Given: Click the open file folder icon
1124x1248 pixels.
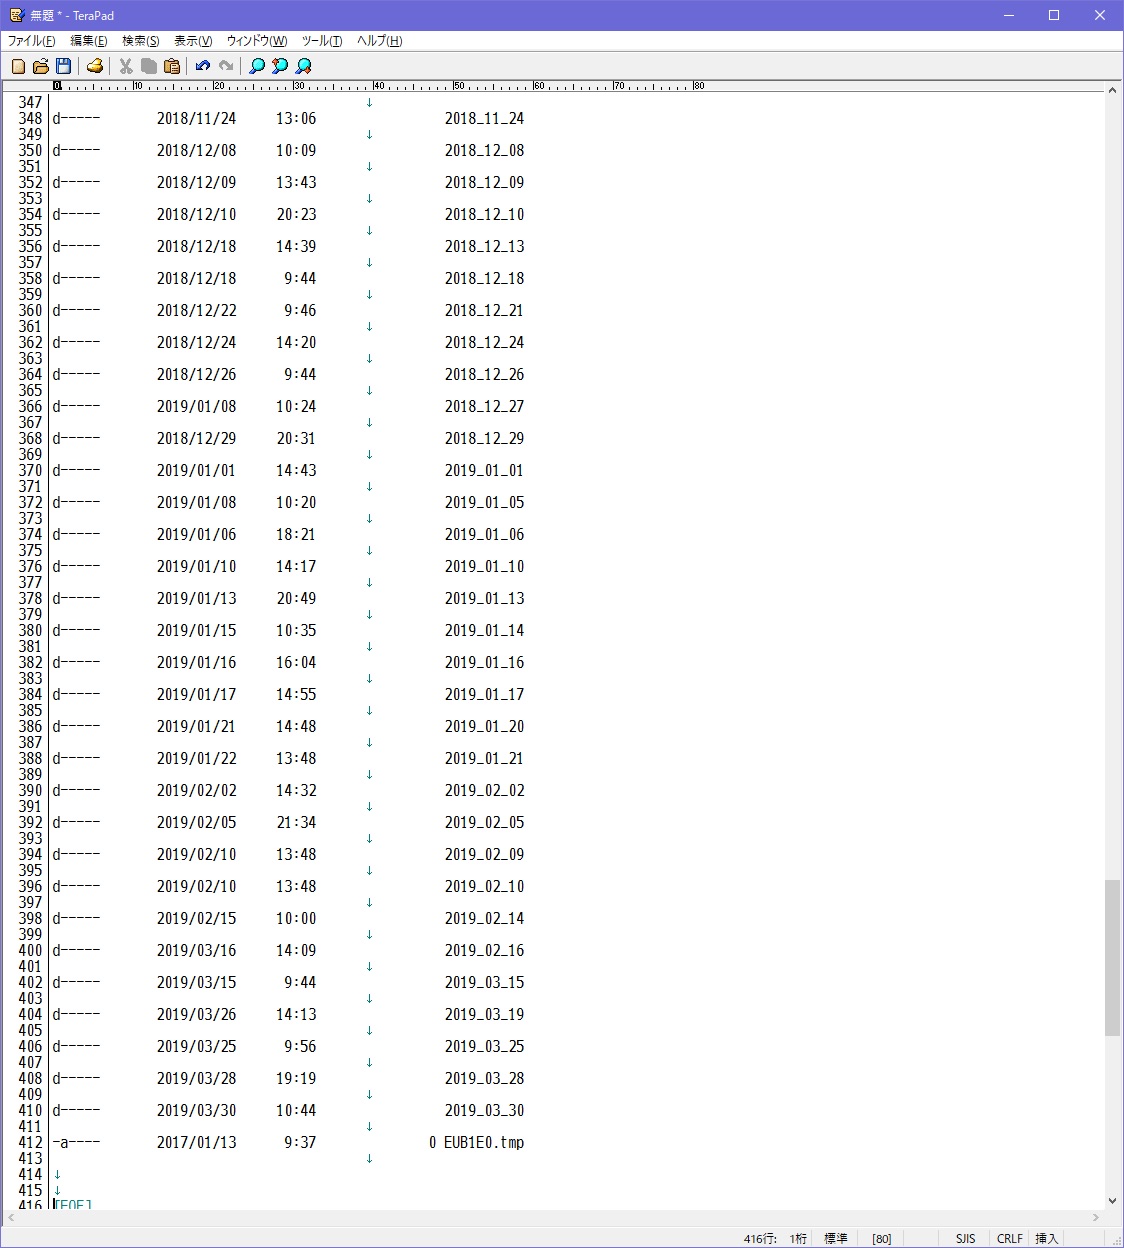Looking at the screenshot, I should (41, 66).
